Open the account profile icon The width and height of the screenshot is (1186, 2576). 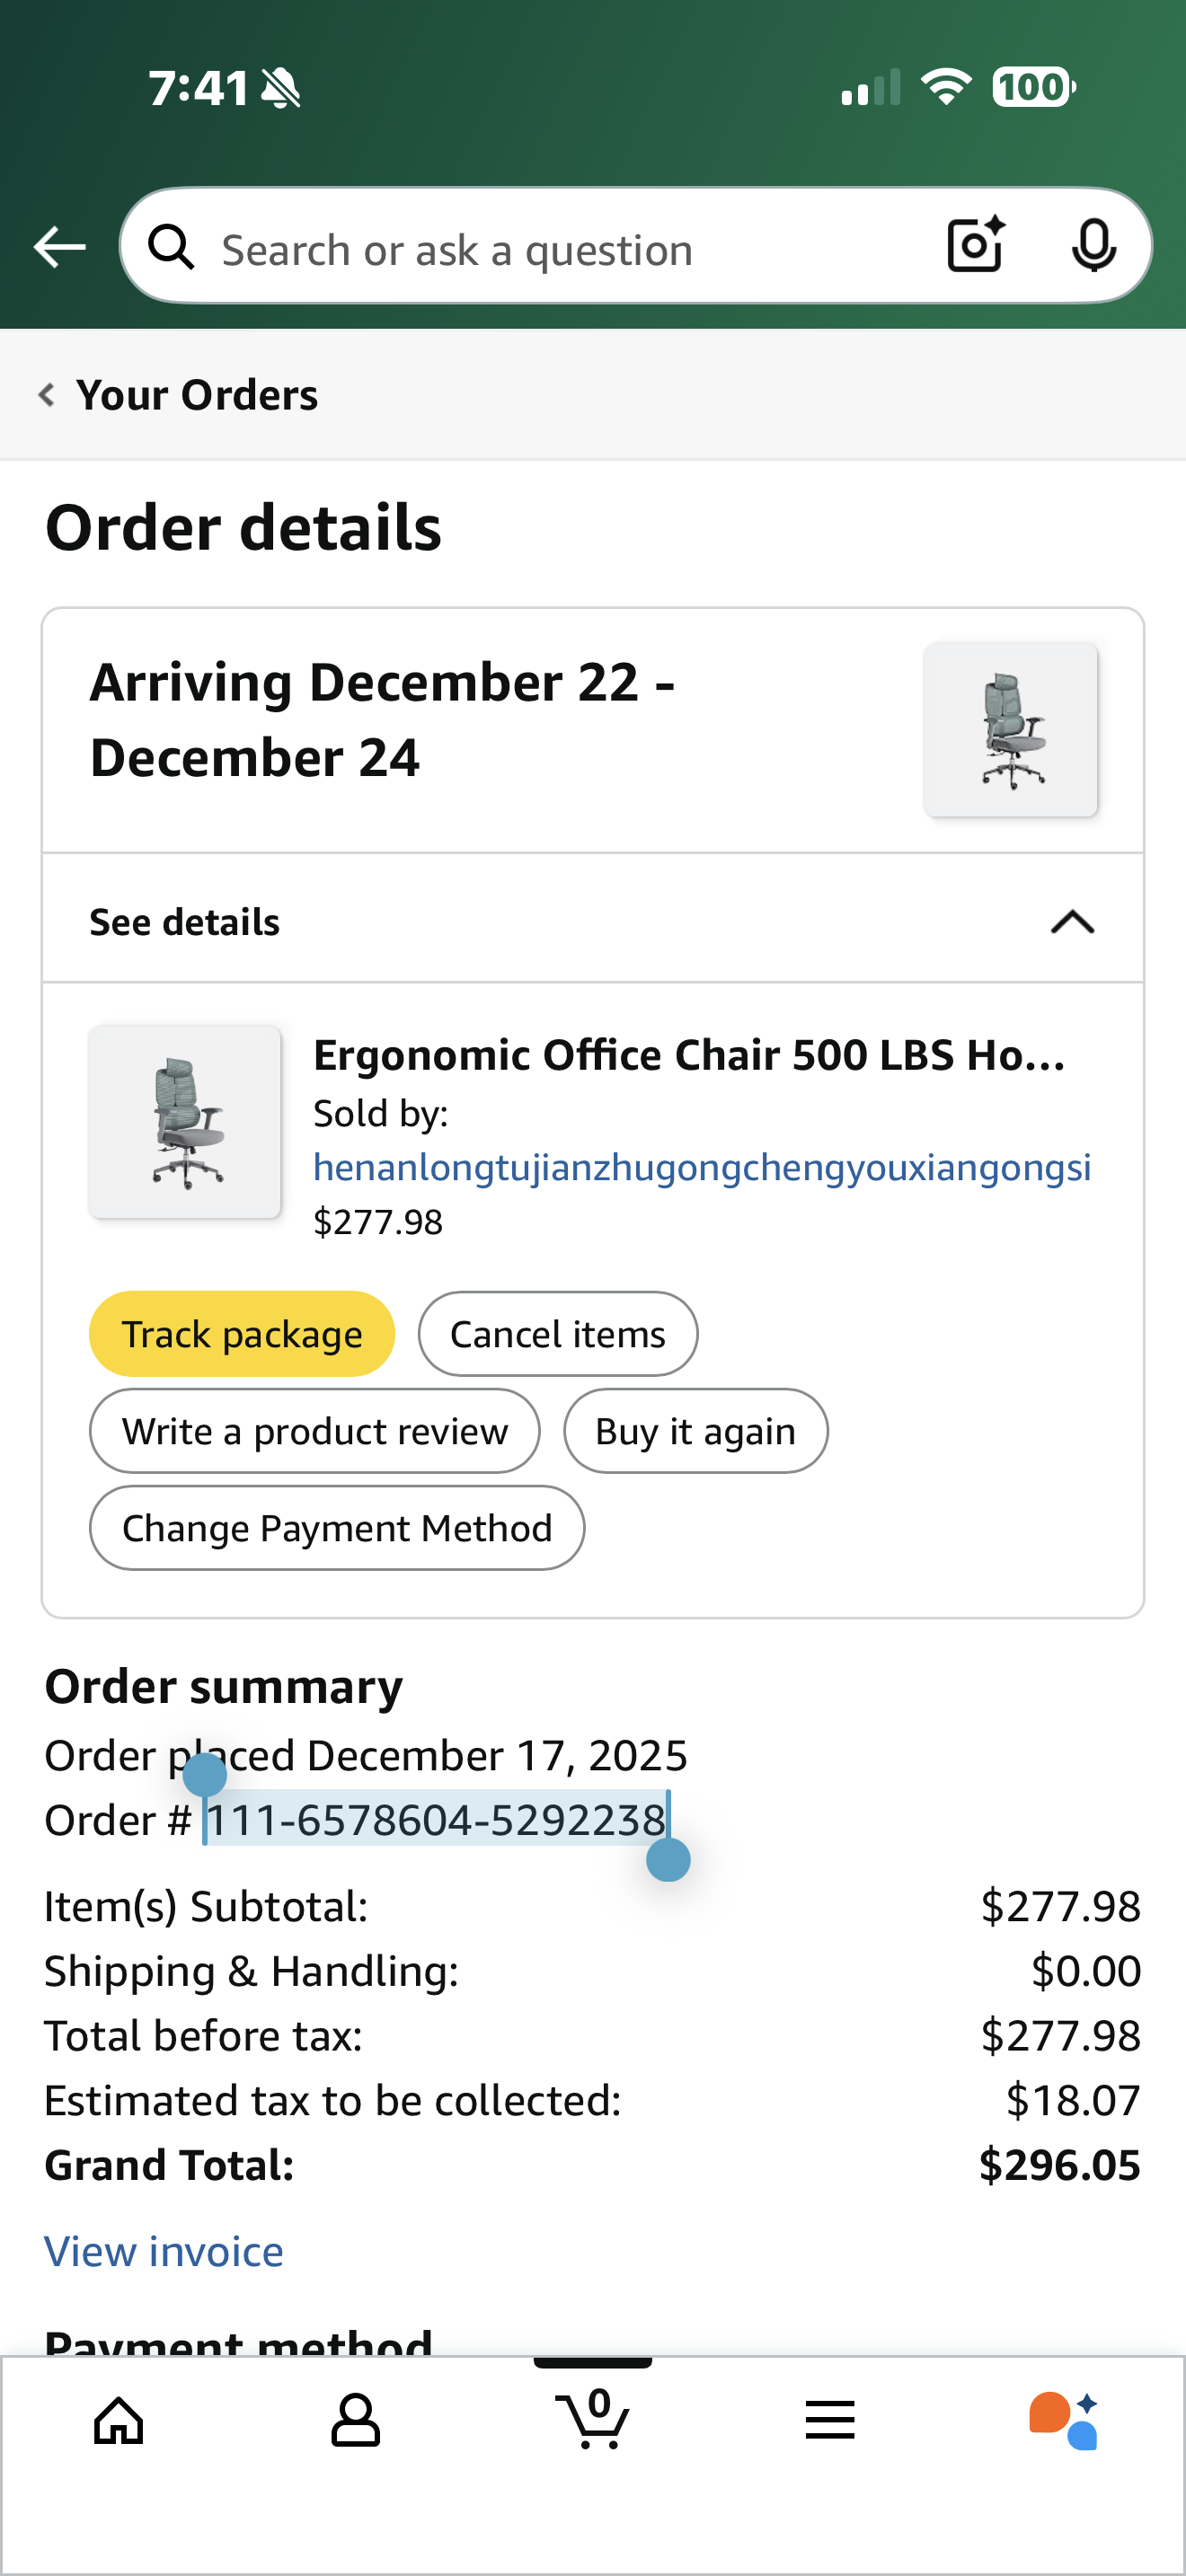coord(355,2421)
